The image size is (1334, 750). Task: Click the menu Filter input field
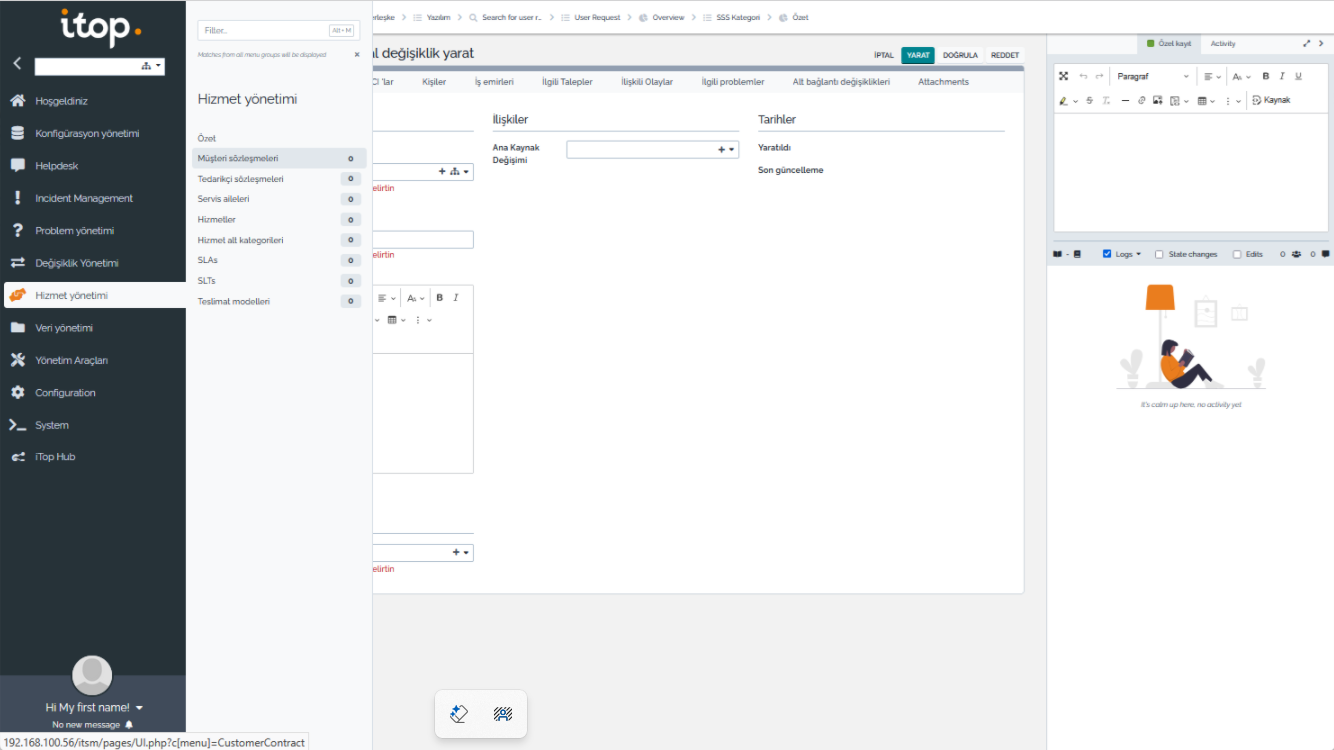point(265,31)
